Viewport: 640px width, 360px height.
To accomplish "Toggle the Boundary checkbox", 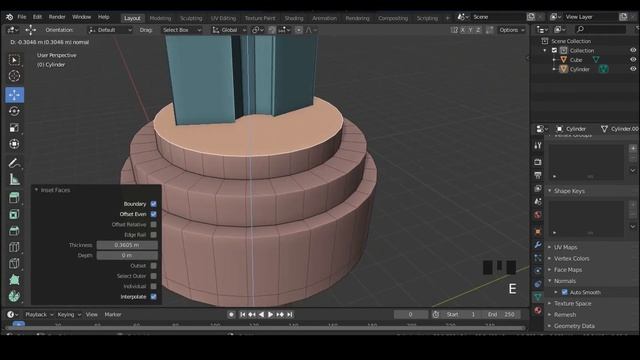I will pos(153,204).
